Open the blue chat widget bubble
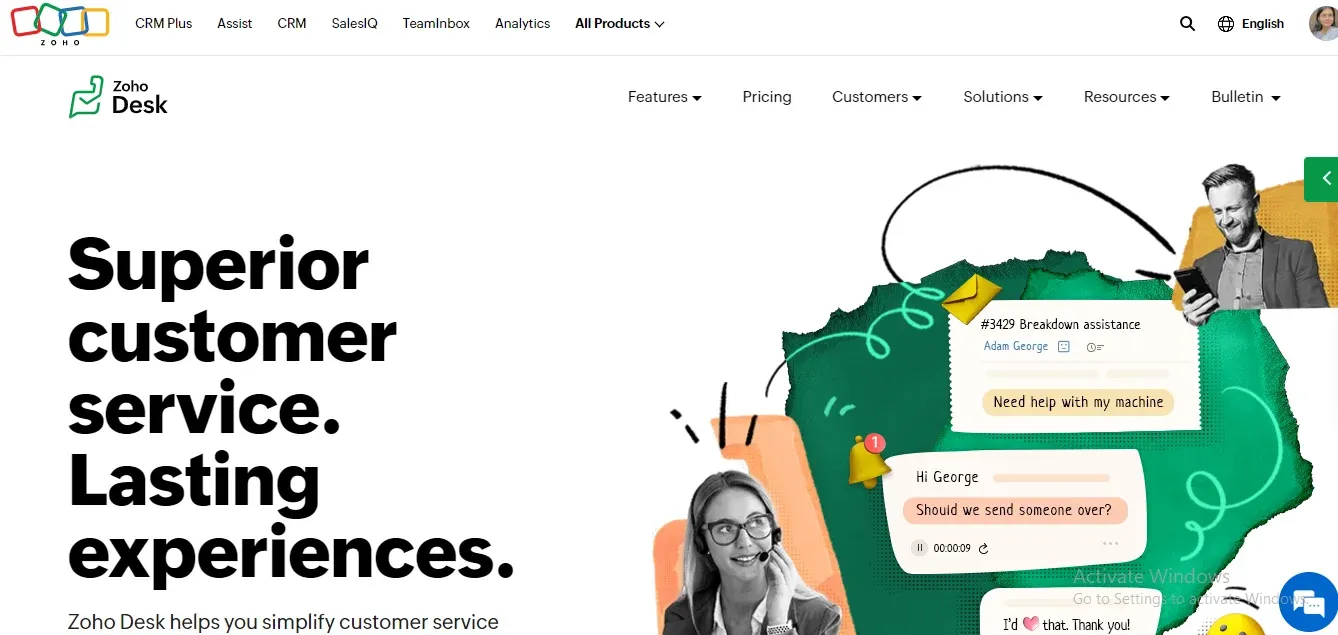This screenshot has height=635, width=1338. 1308,602
